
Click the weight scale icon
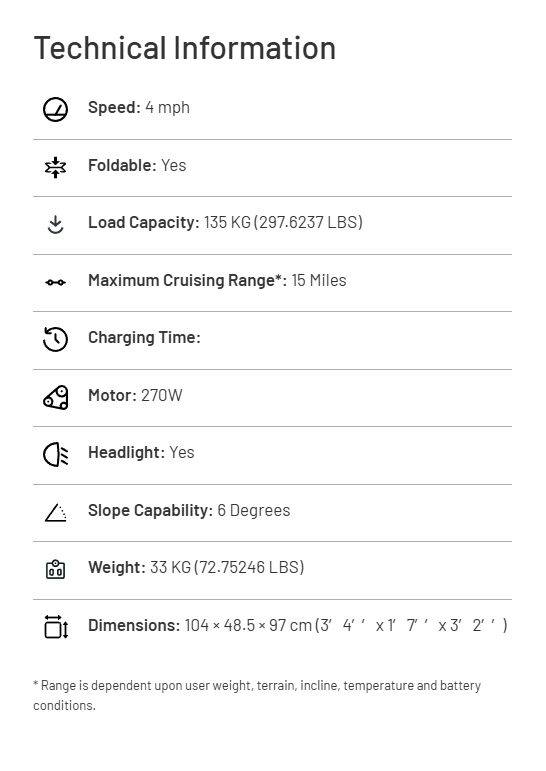[56, 569]
